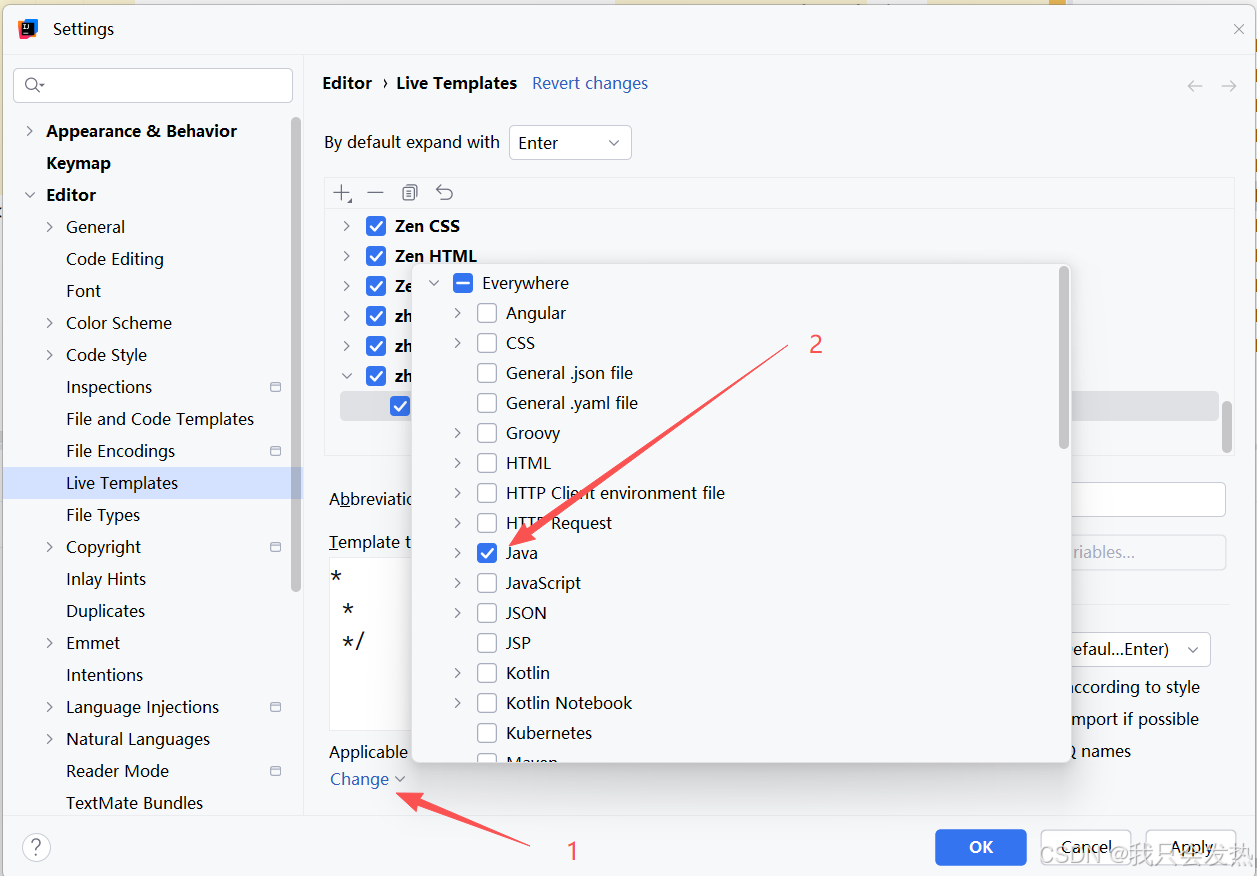This screenshot has width=1257, height=876.
Task: Click the search icon in settings search
Action: [34, 85]
